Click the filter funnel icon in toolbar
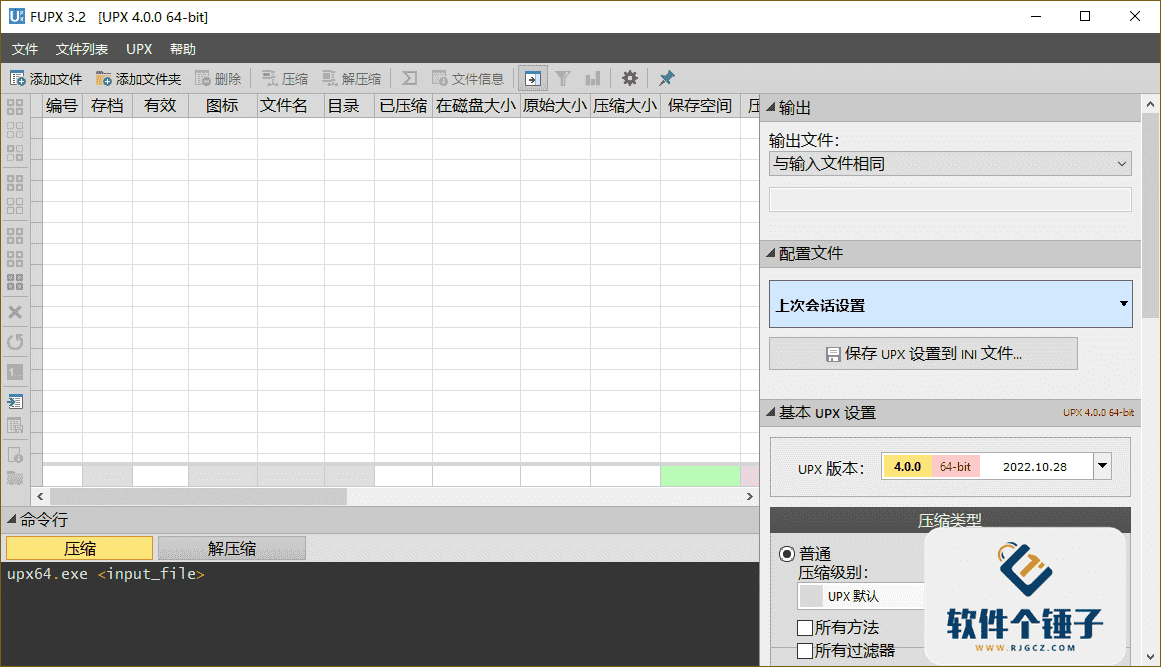Viewport: 1161px width, 667px height. (x=563, y=78)
